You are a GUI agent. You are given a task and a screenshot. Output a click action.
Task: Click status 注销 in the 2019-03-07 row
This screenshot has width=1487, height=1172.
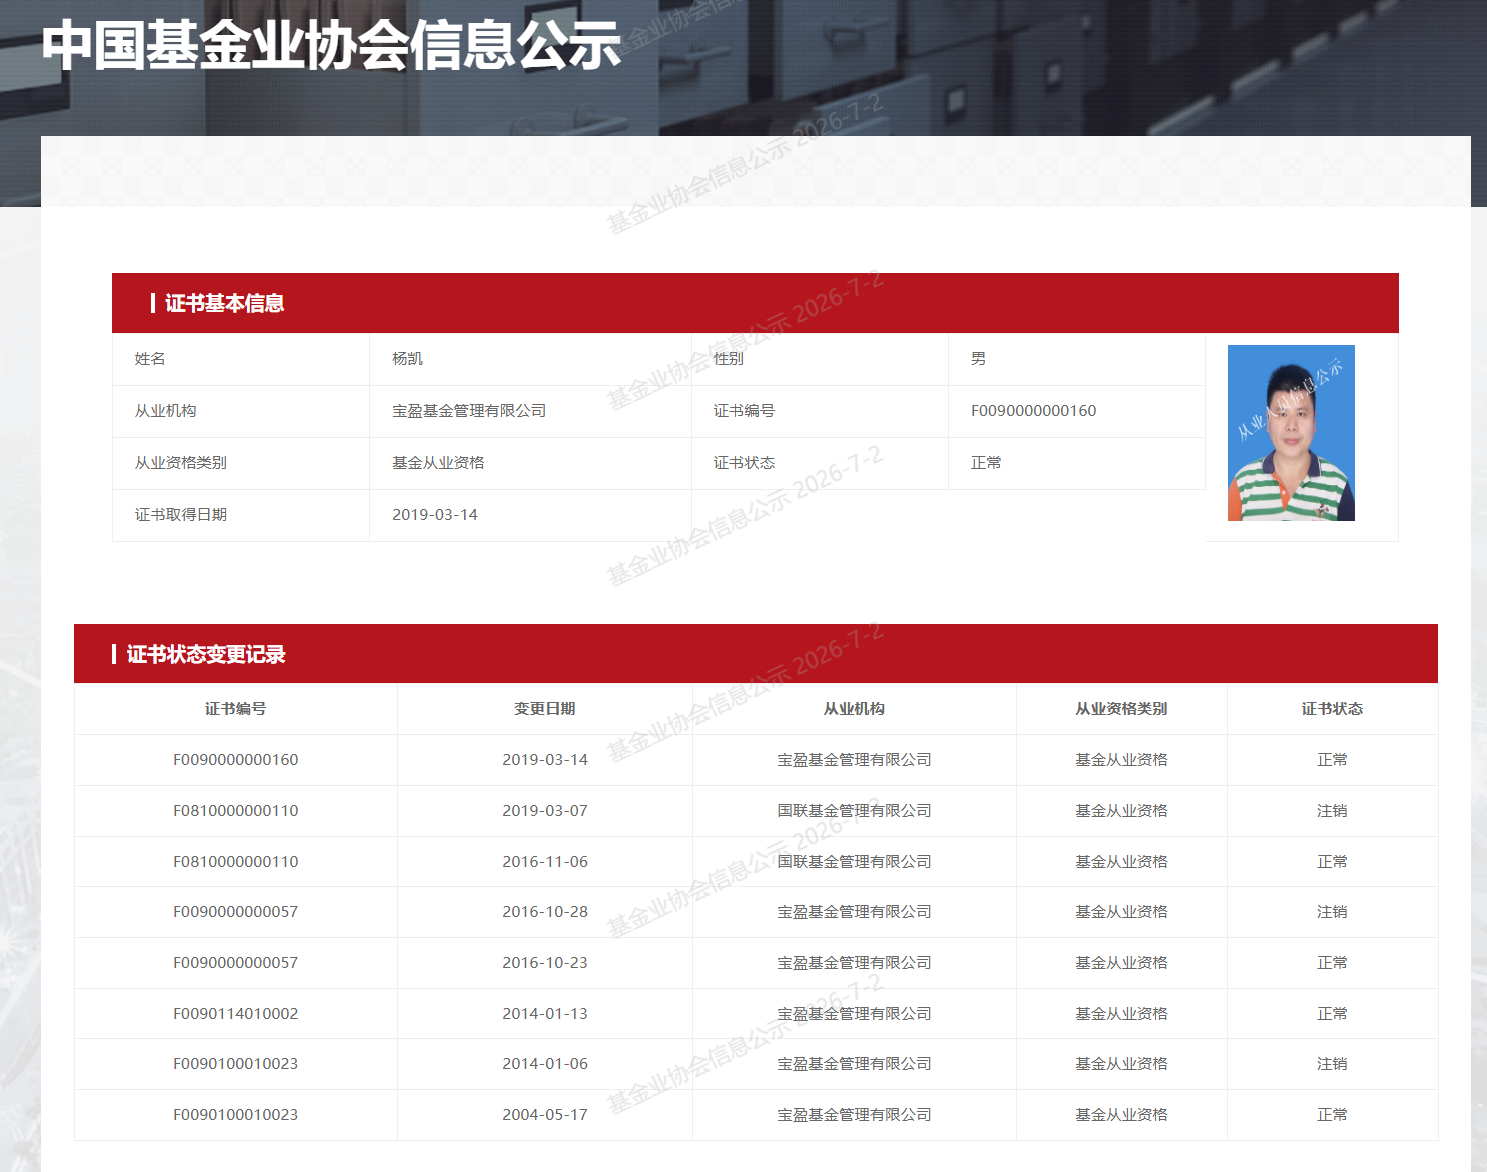point(1332,811)
